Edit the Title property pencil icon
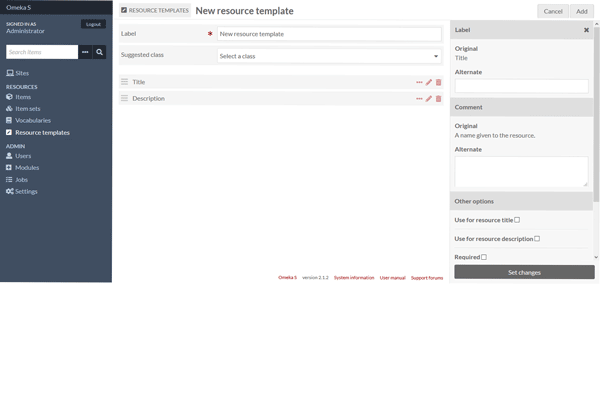Screen dimensions: 600x400 429,82
